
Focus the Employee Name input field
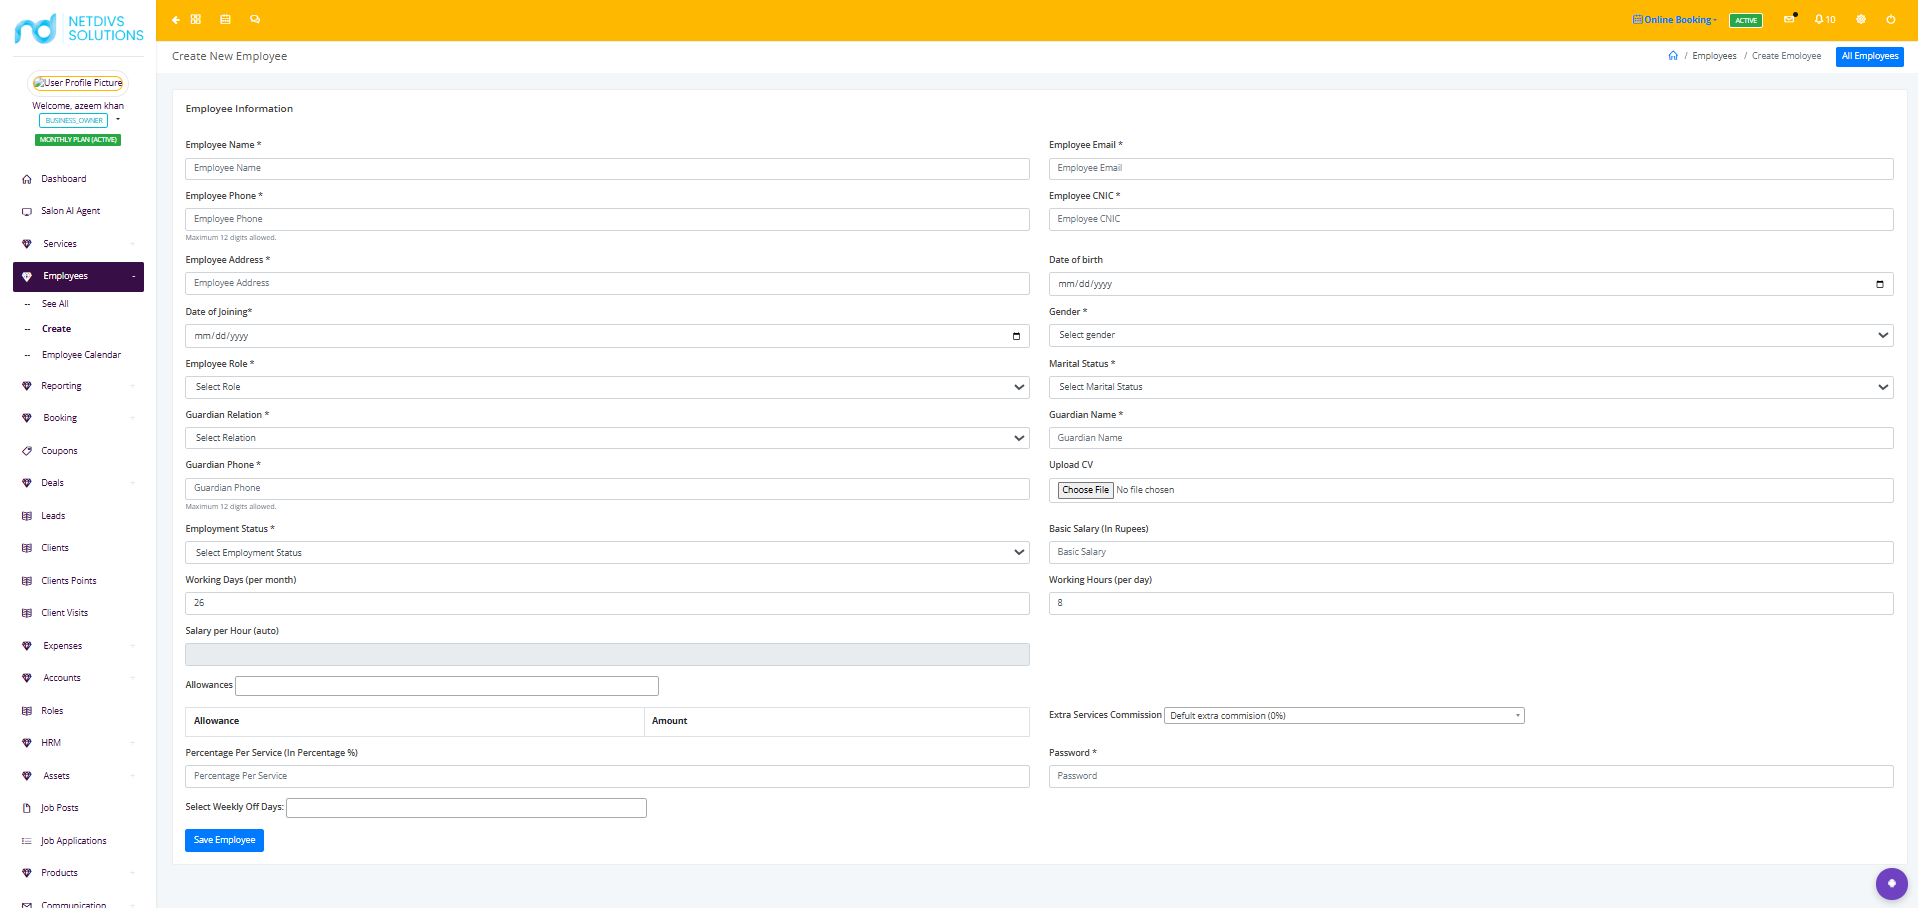[x=607, y=169]
